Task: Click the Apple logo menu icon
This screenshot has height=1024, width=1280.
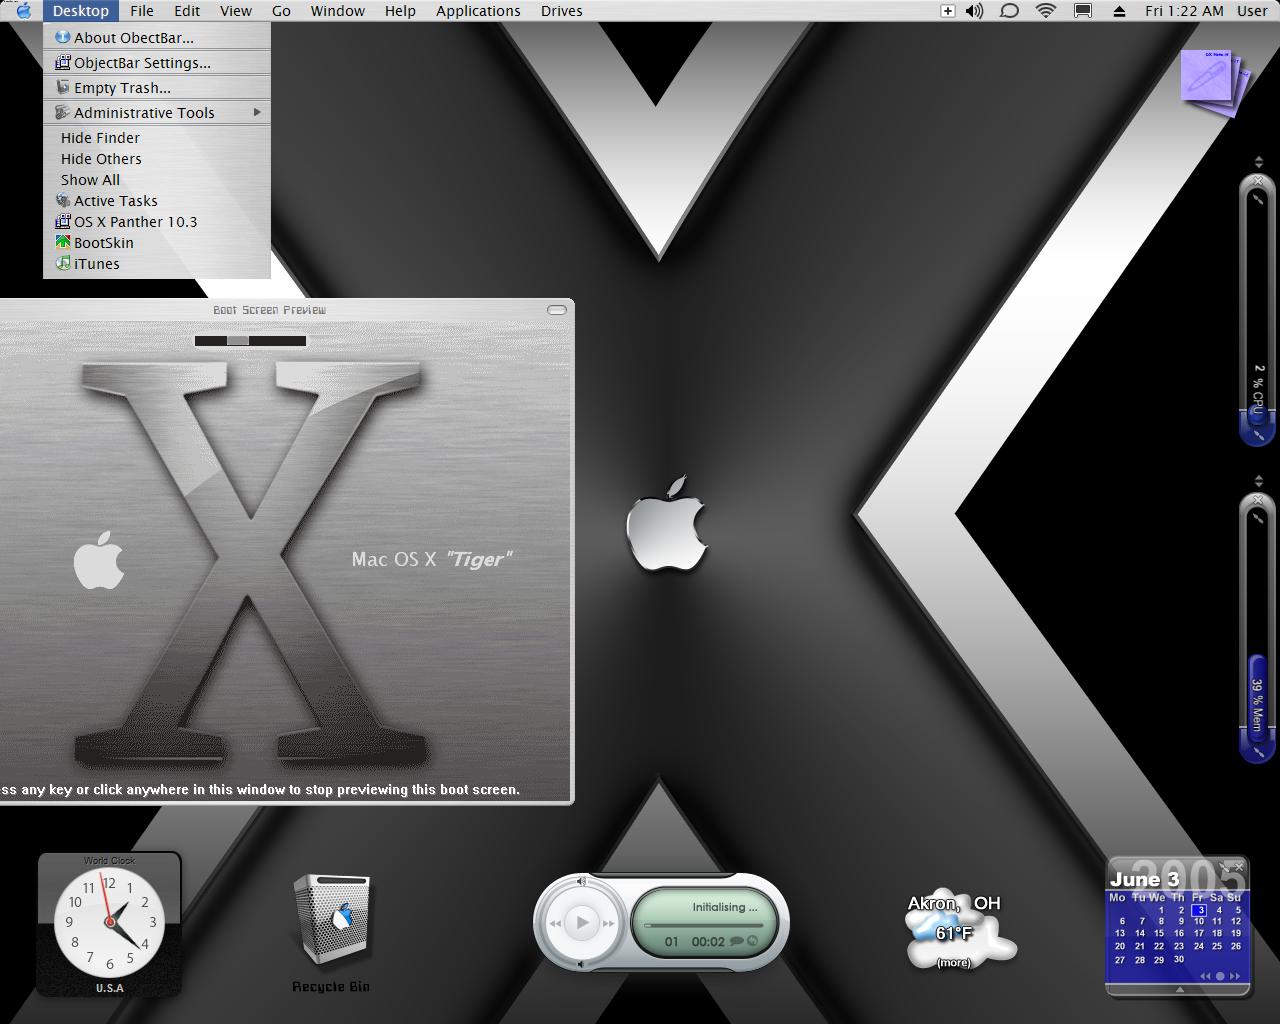Action: tap(23, 11)
